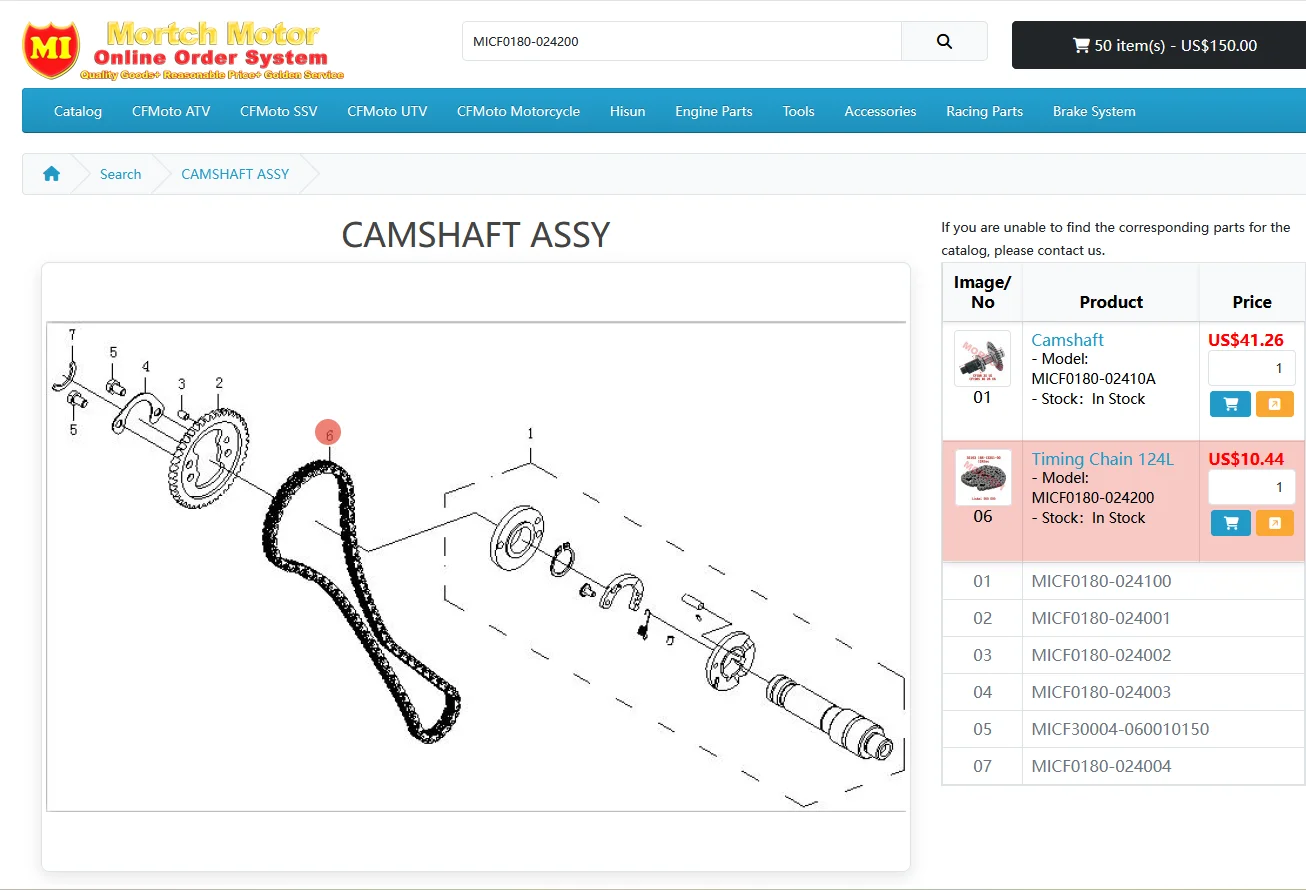Open the Timing Chain 124L product link
This screenshot has width=1306, height=890.
[1102, 459]
